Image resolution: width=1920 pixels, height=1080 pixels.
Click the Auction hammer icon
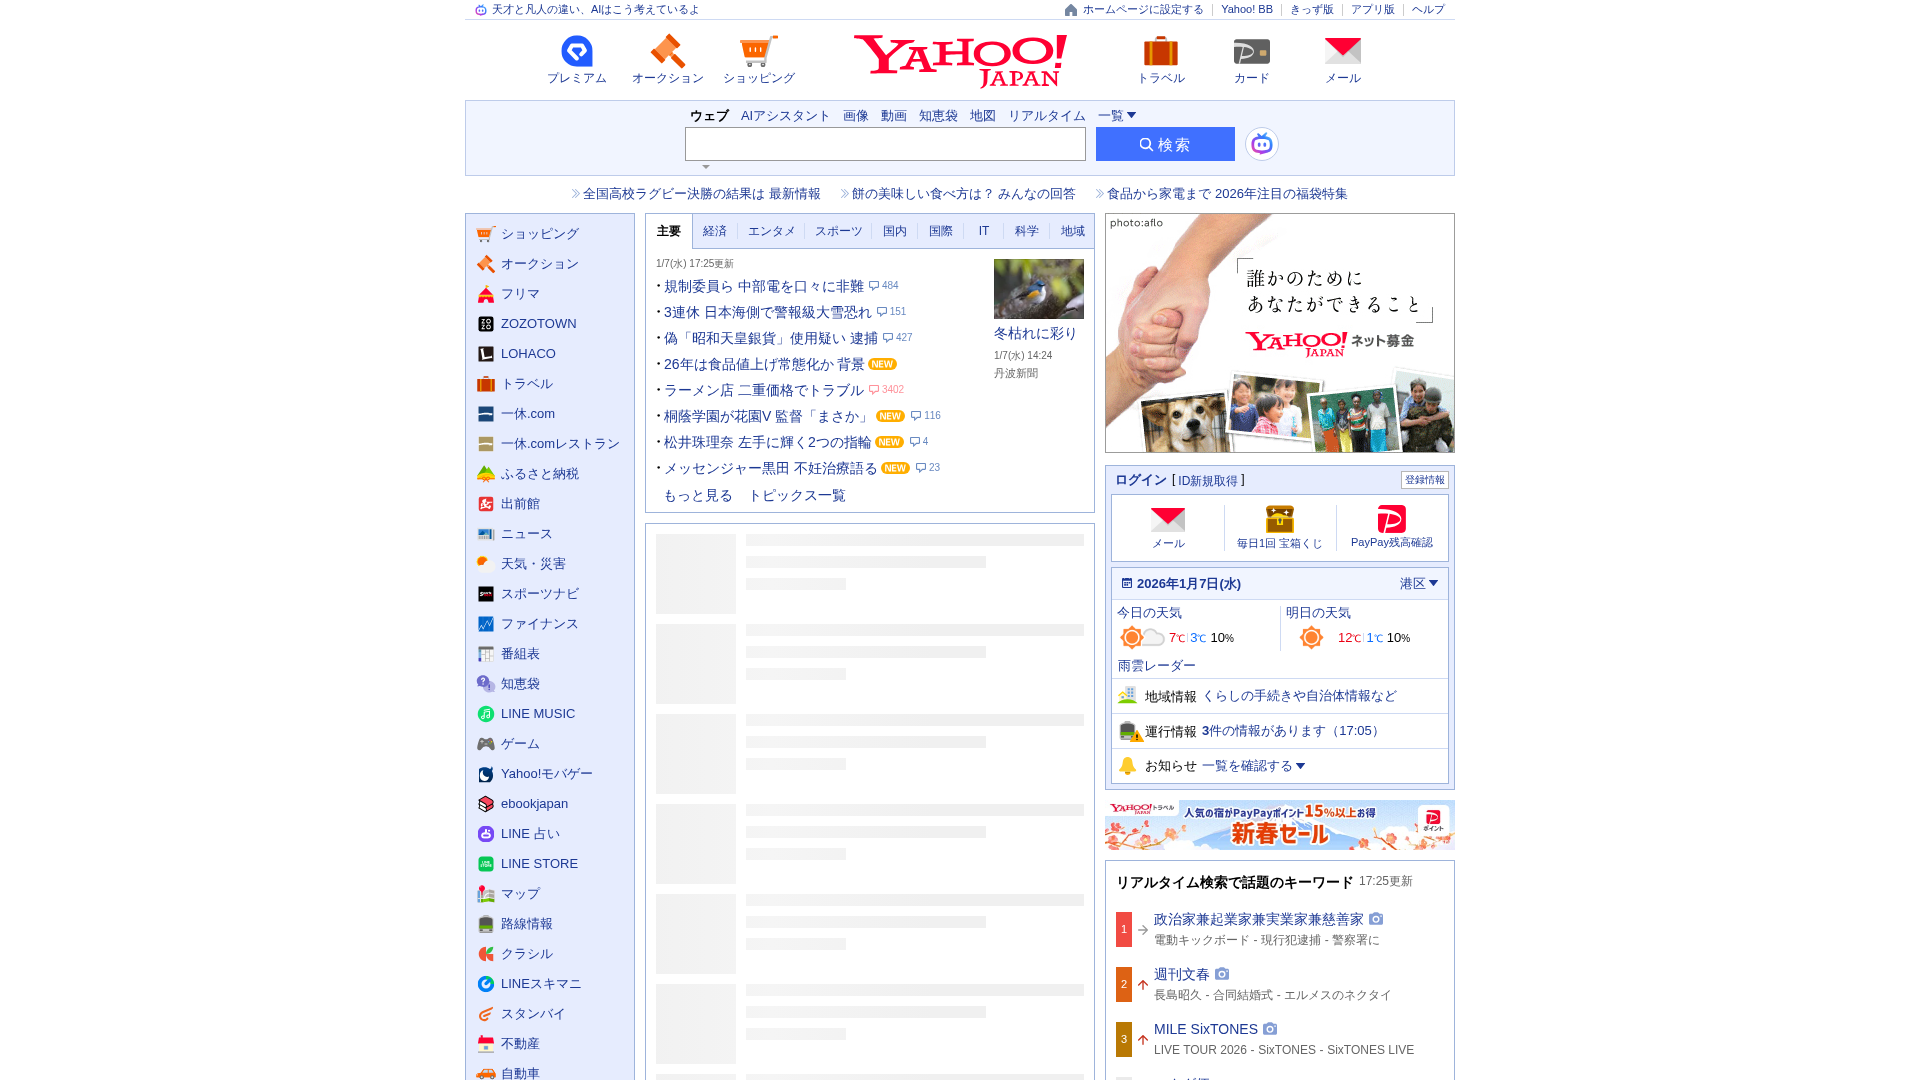(667, 52)
